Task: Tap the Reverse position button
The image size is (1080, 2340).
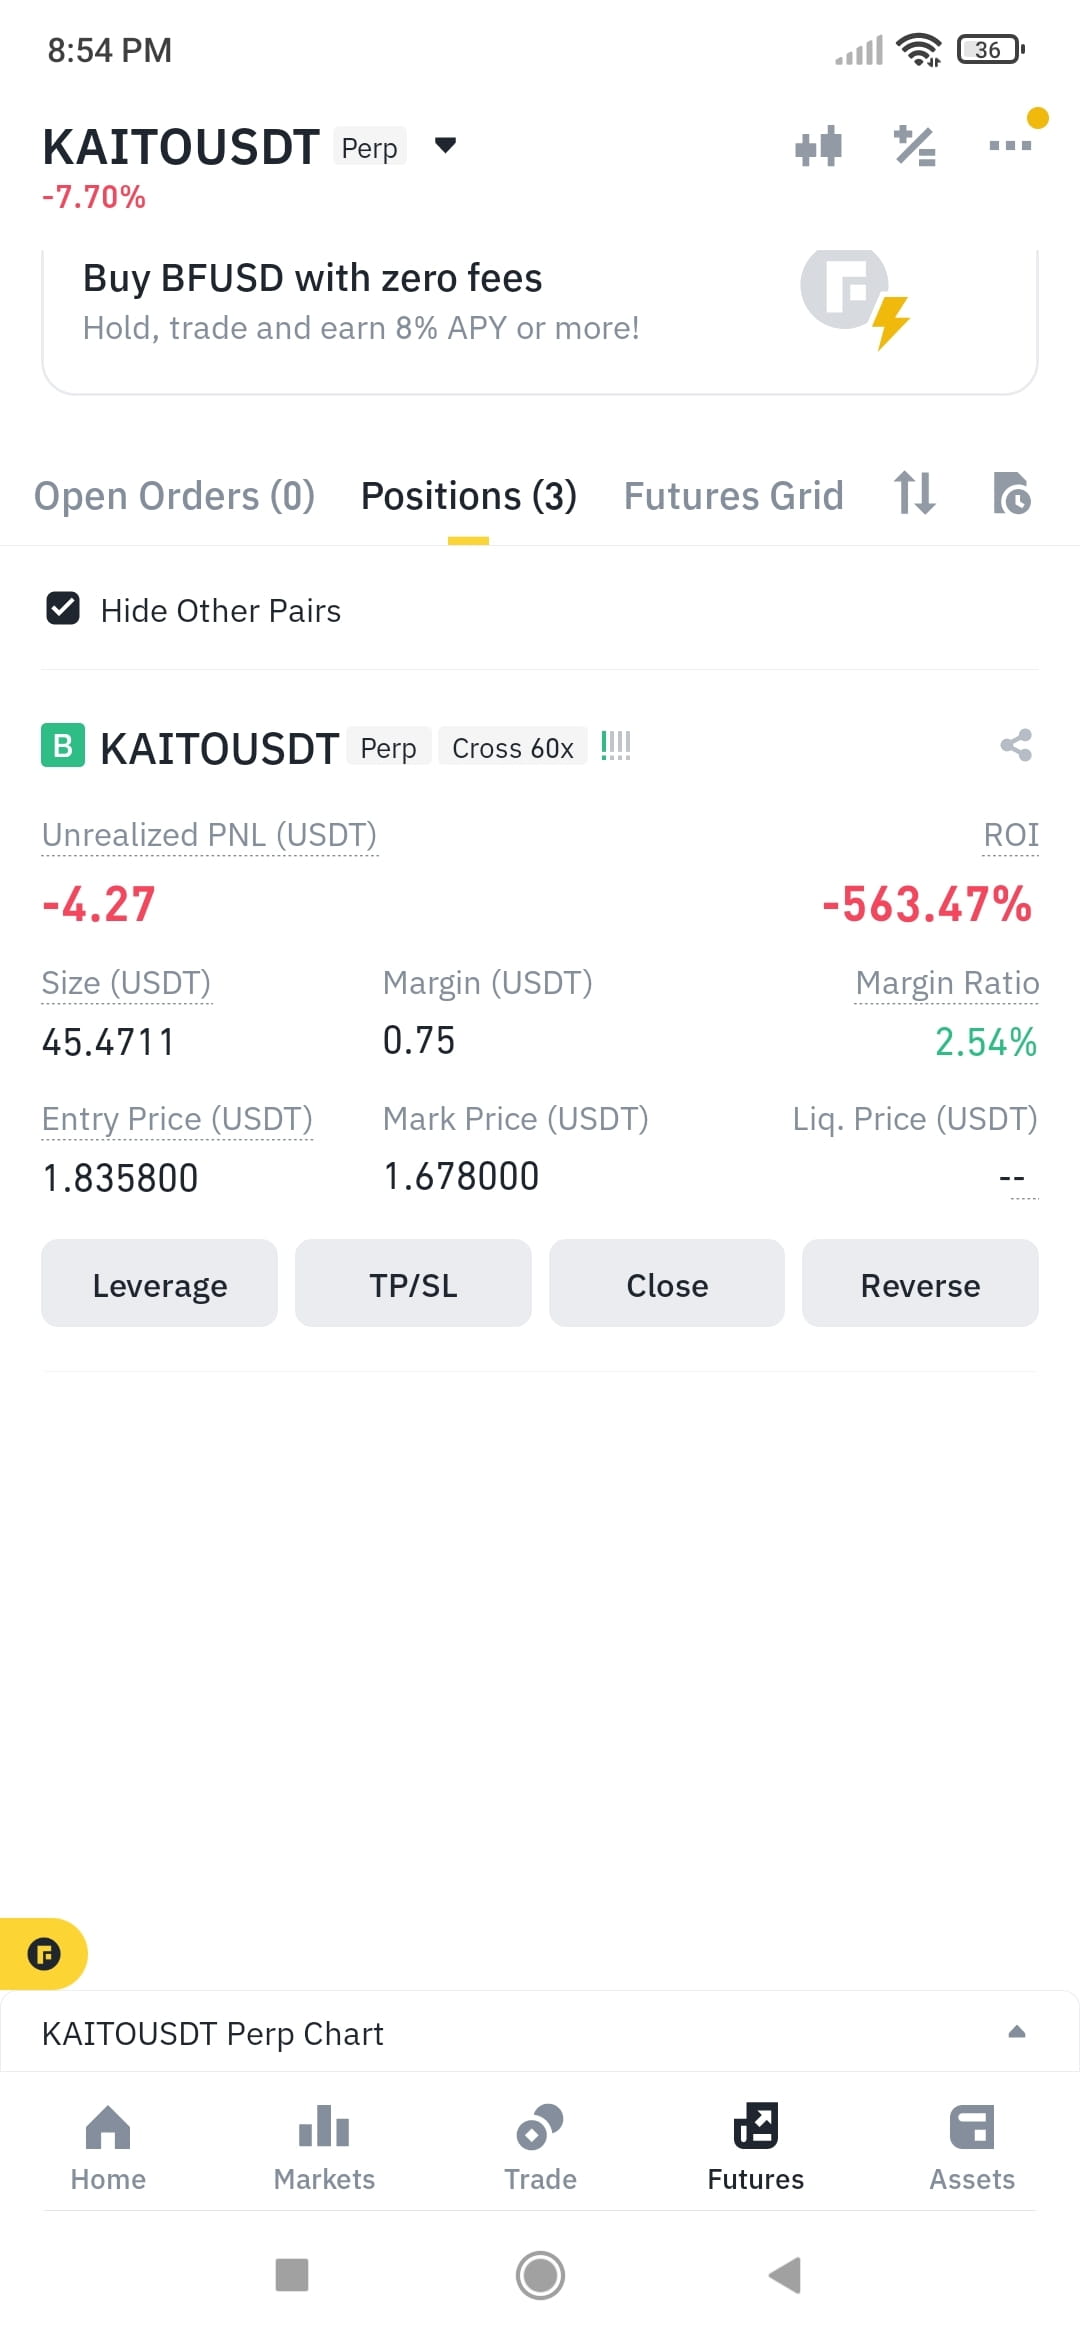Action: coord(920,1283)
